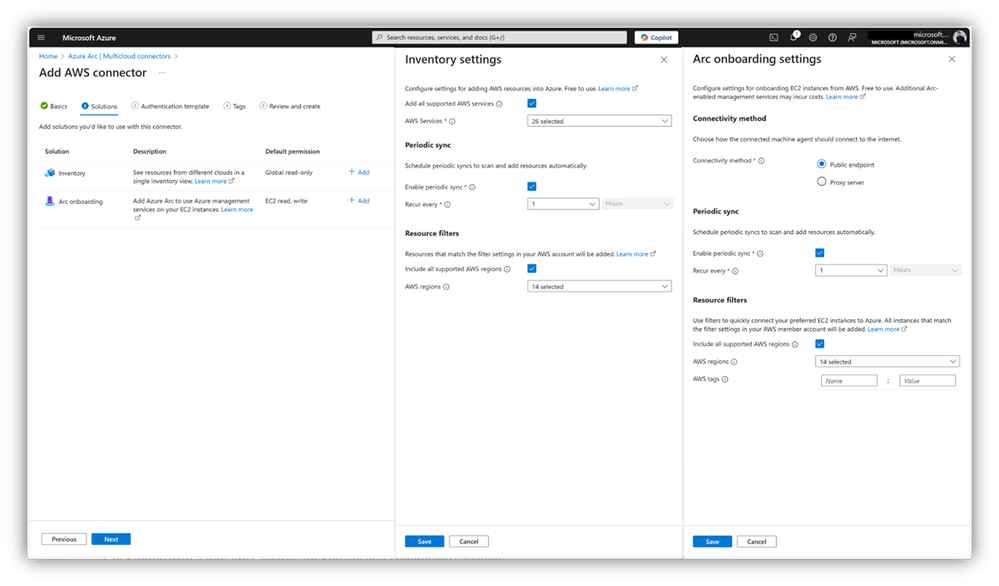Switch to the Solutions step tab
This screenshot has height=586, width=999.
coord(99,106)
